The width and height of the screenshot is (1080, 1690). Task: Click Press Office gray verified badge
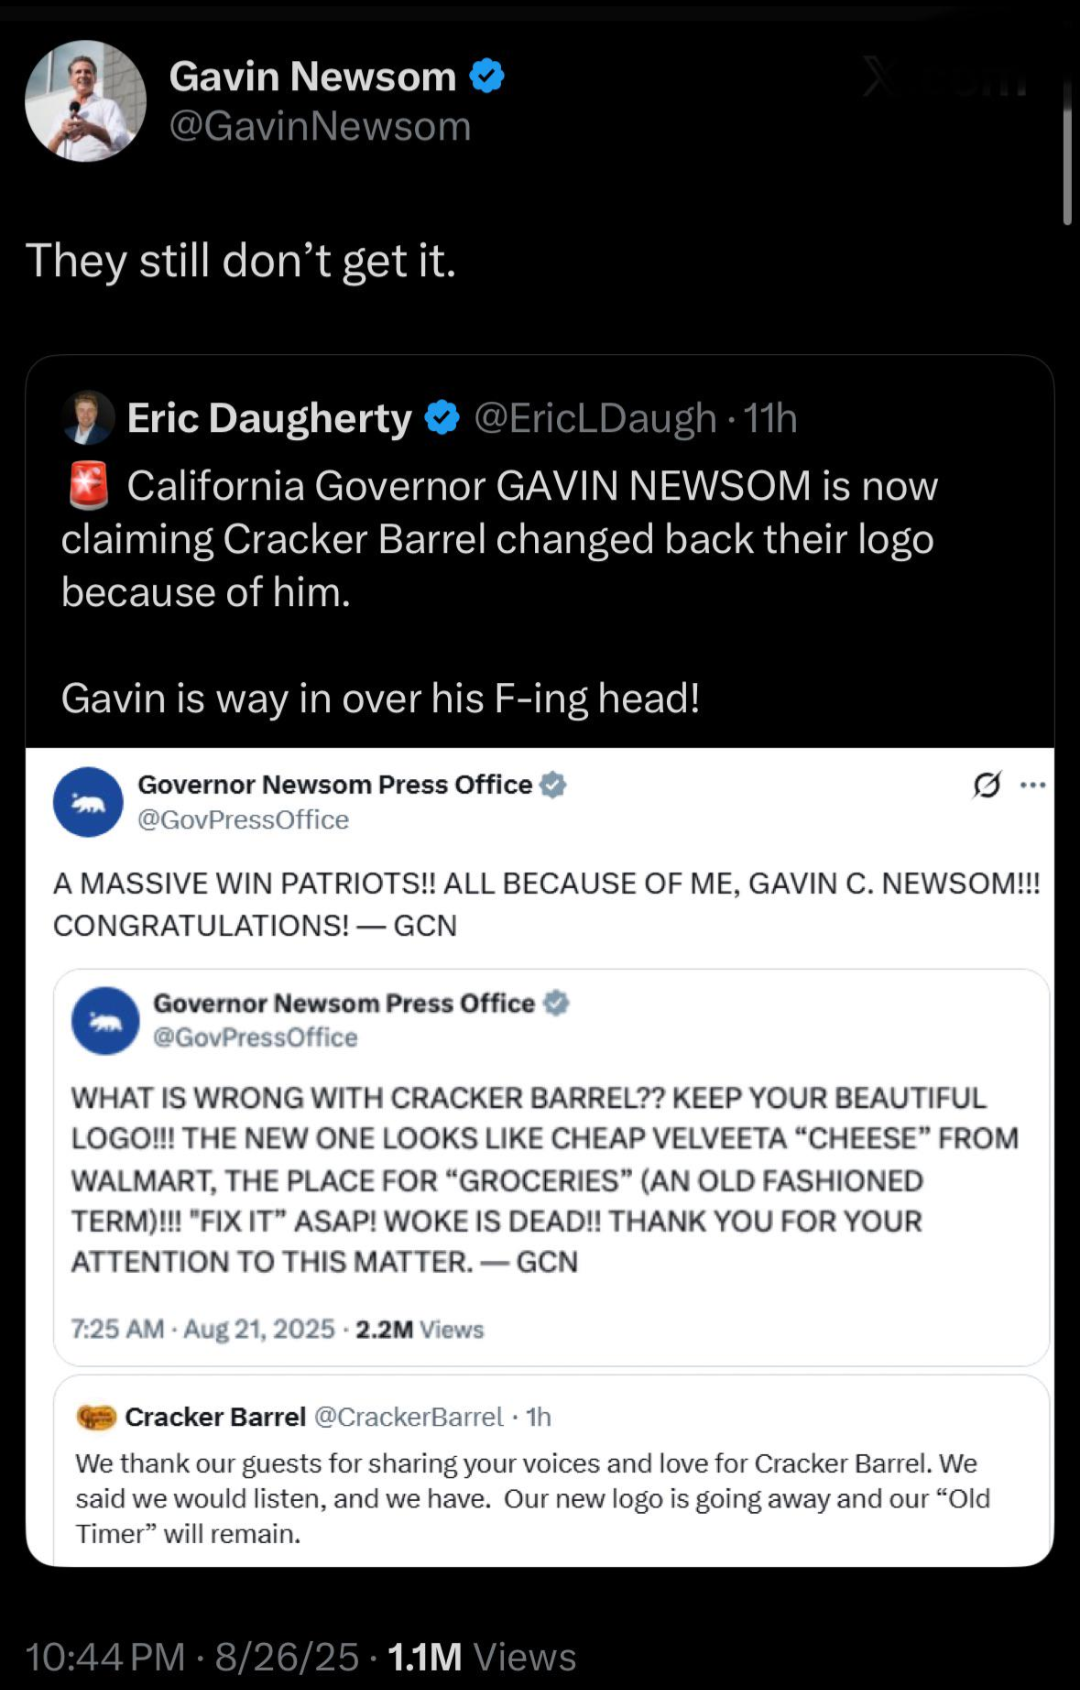pyautogui.click(x=553, y=785)
